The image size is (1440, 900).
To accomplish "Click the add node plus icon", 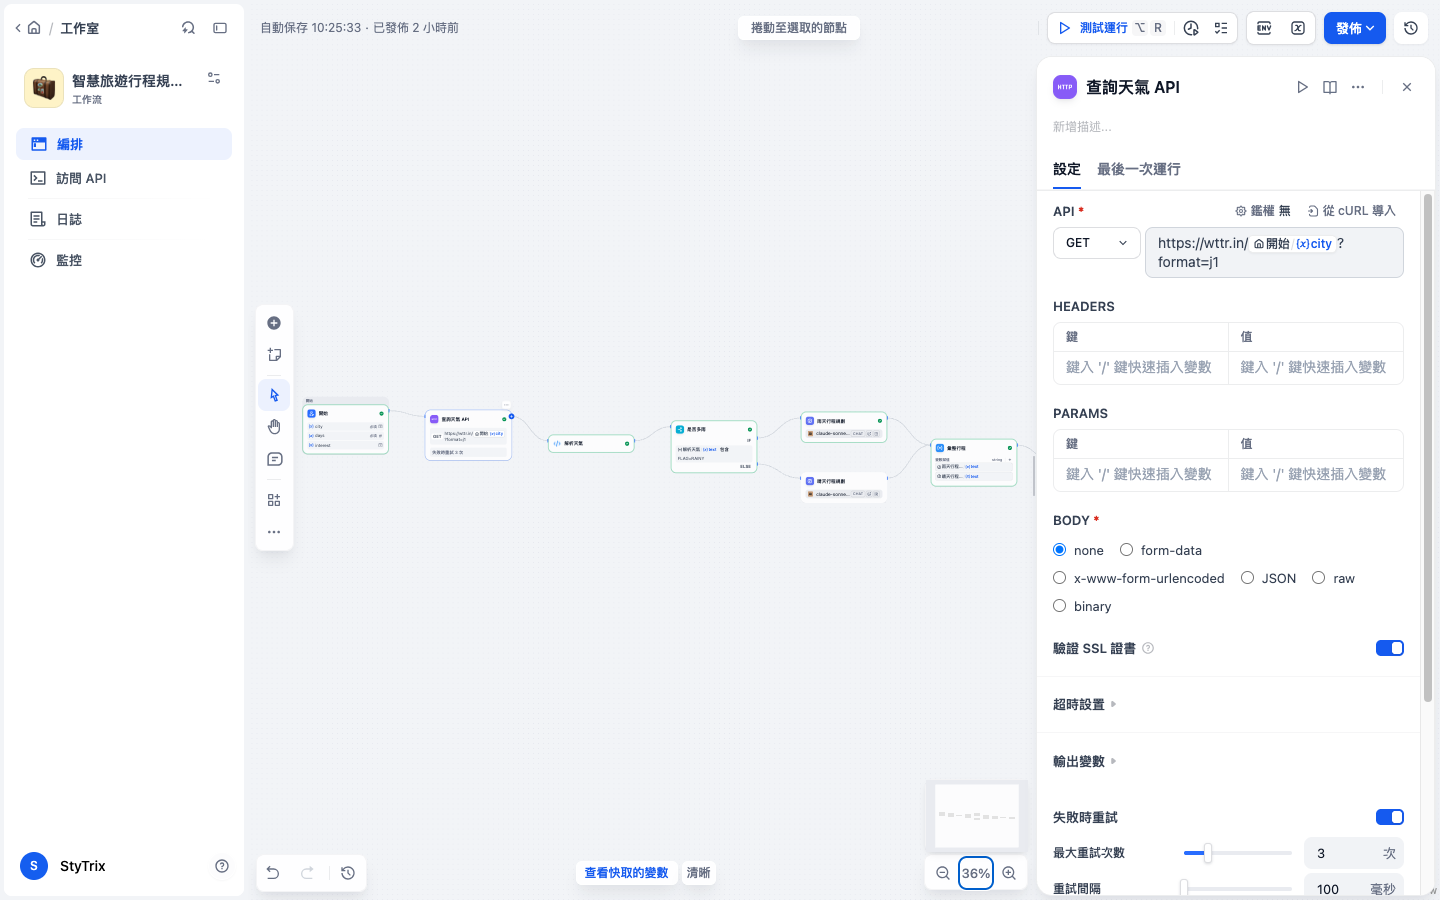I will [274, 323].
